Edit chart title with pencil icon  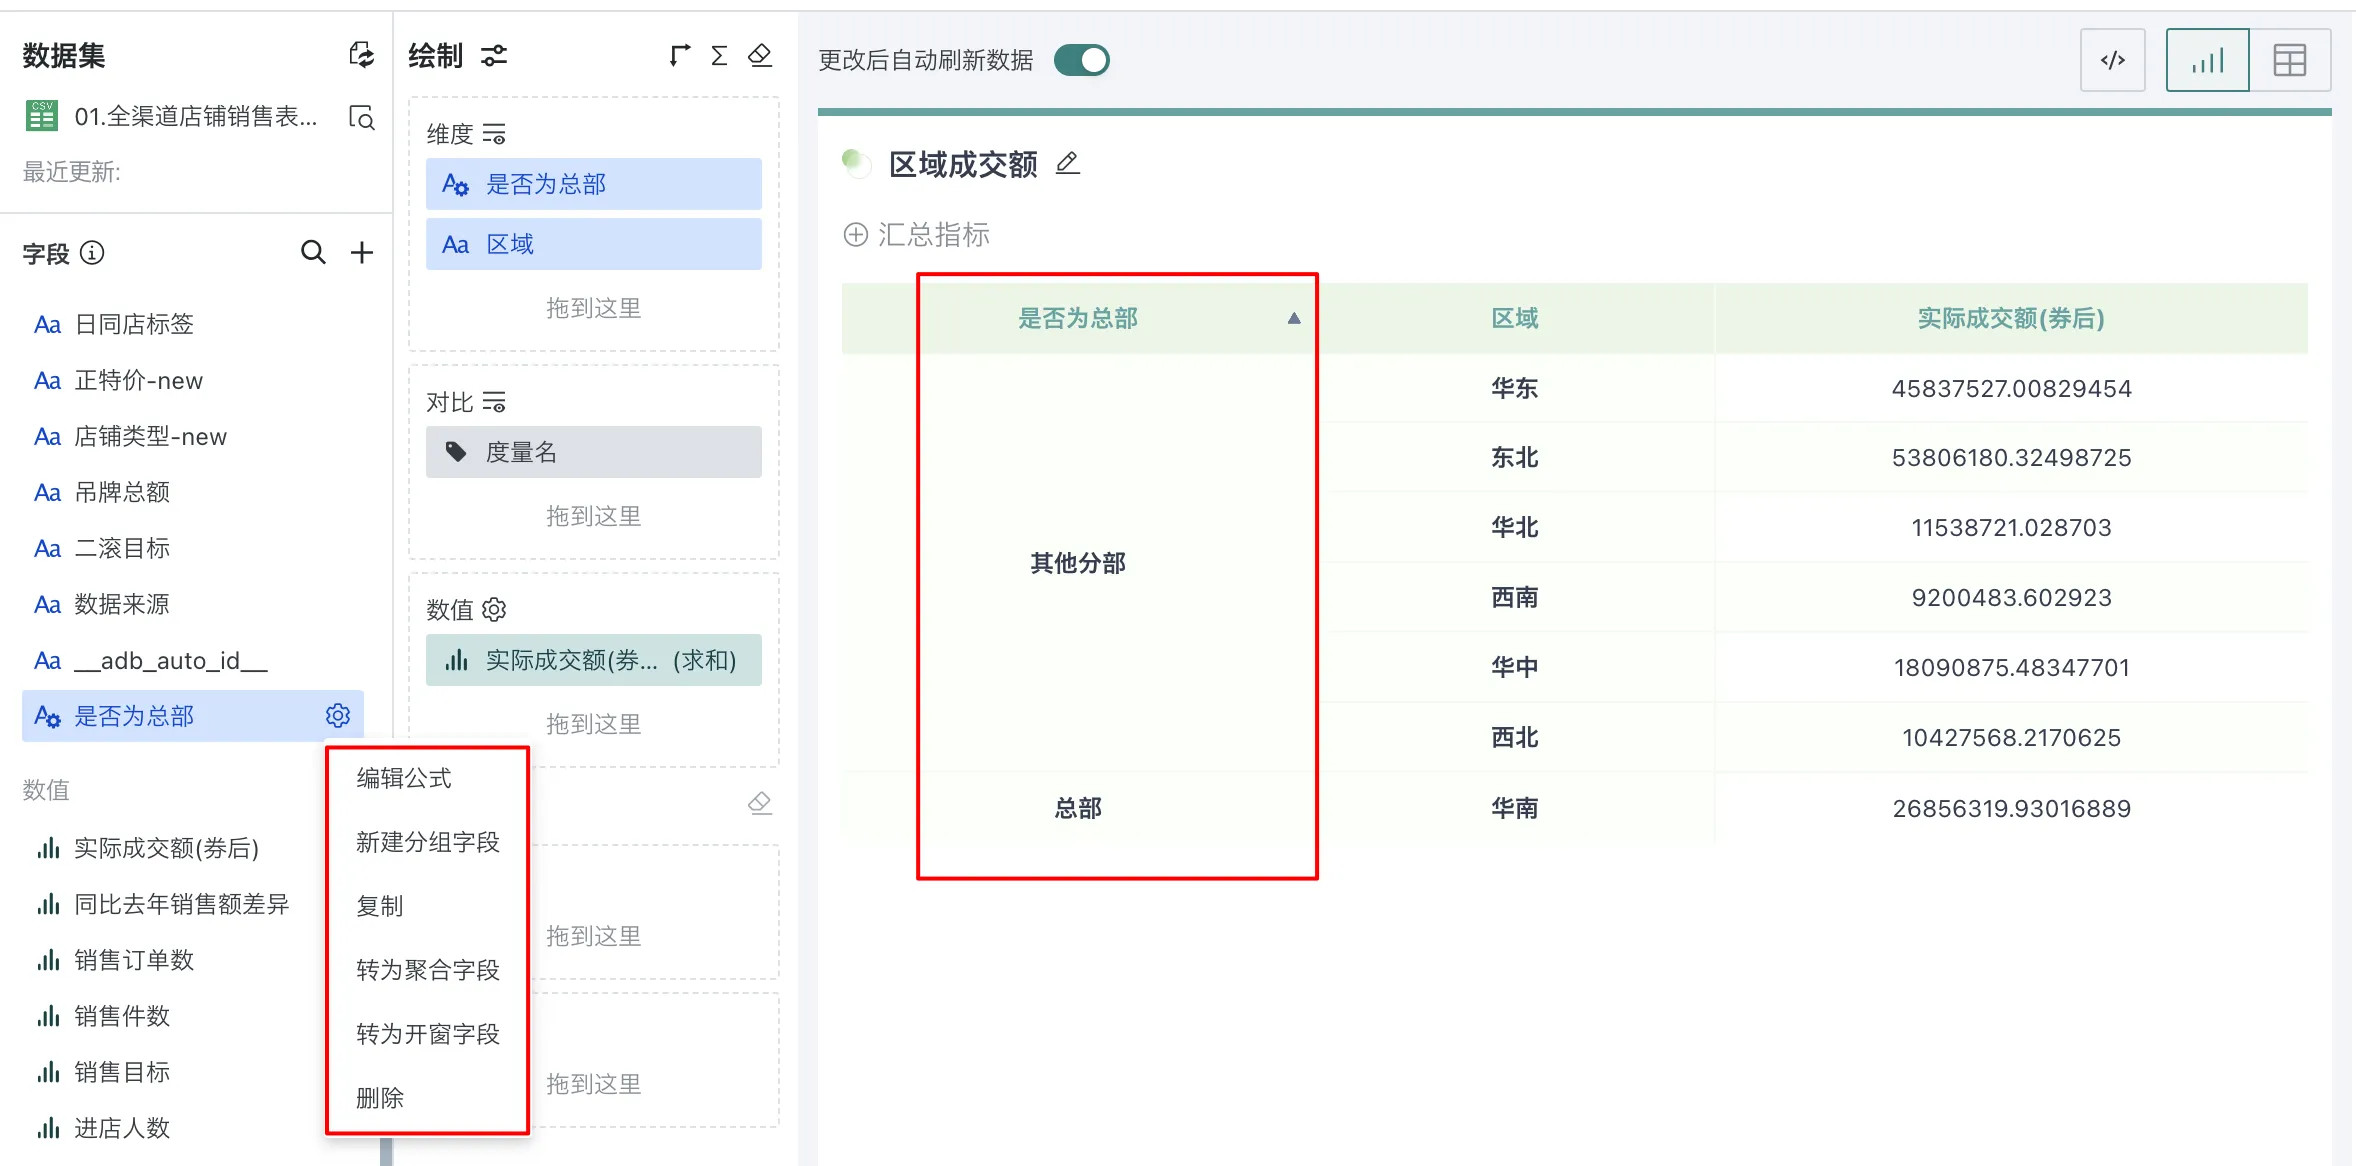pos(1068,163)
